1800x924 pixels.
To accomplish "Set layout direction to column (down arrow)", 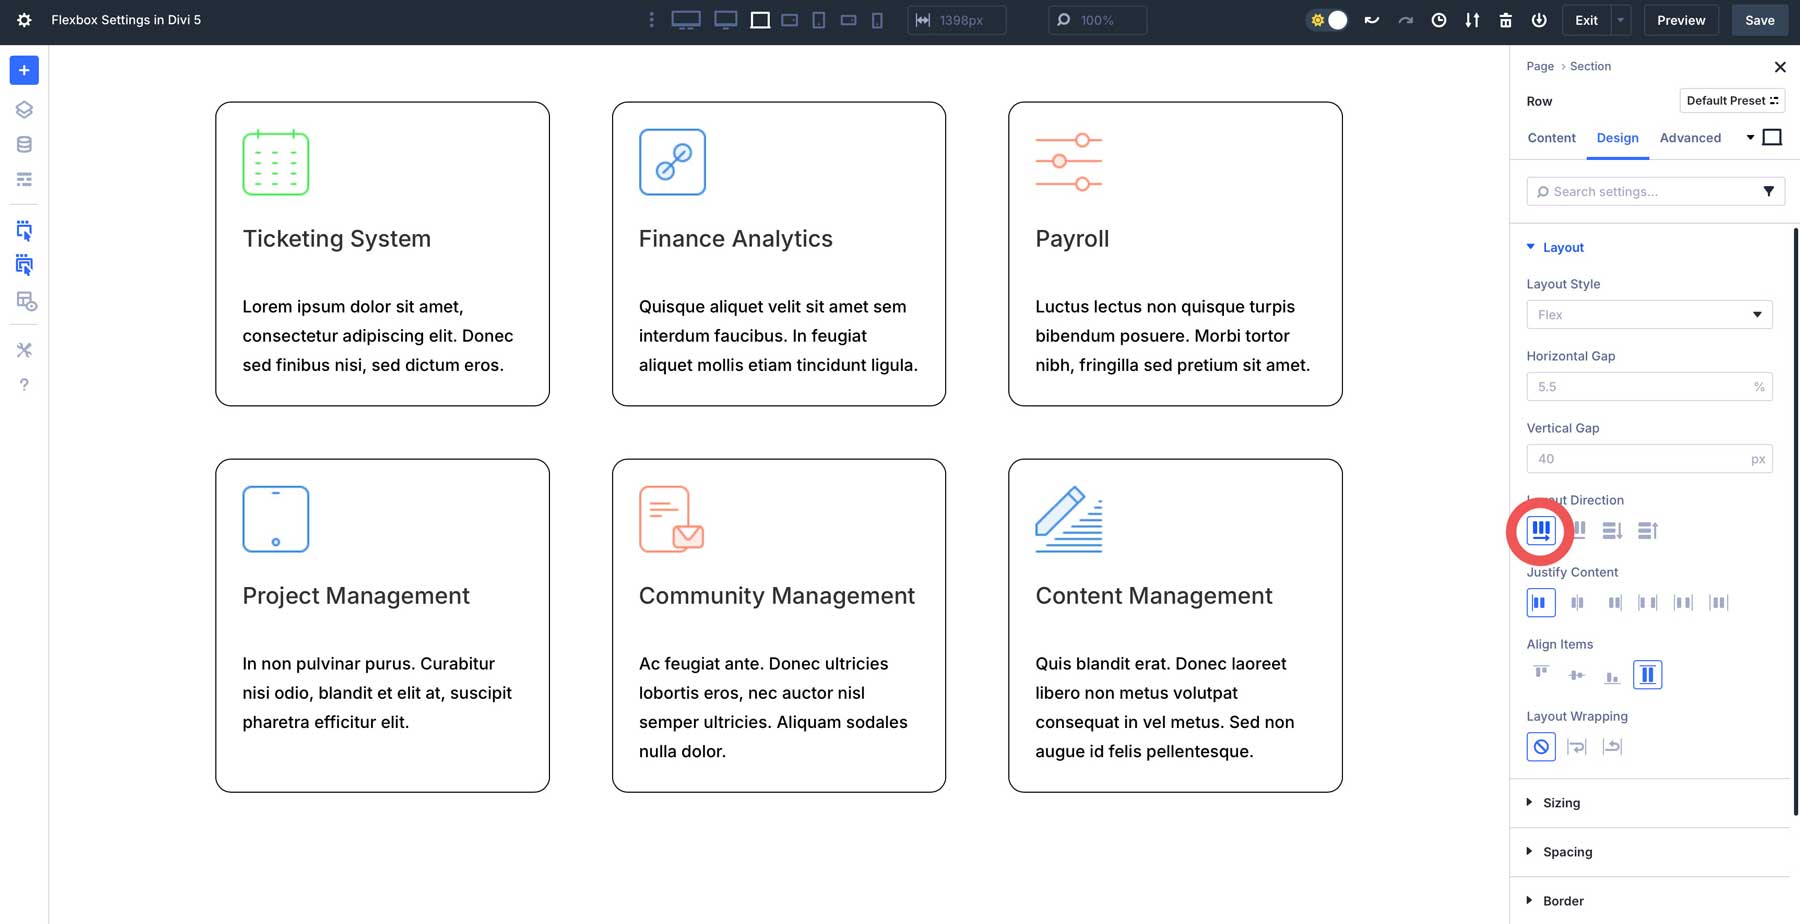I will point(1612,531).
